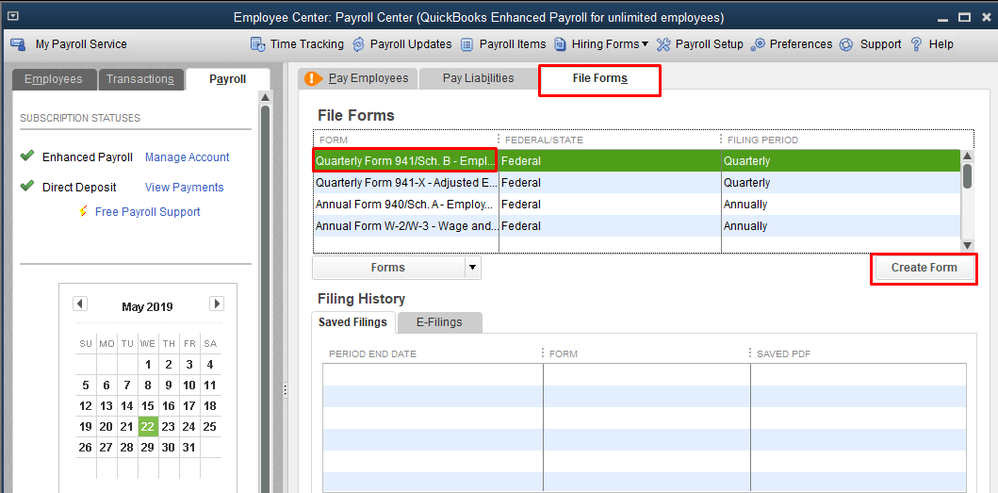Screen dimensions: 998x493
Task: Click Federal cell for Form W-2/W-3
Action: 610,226
